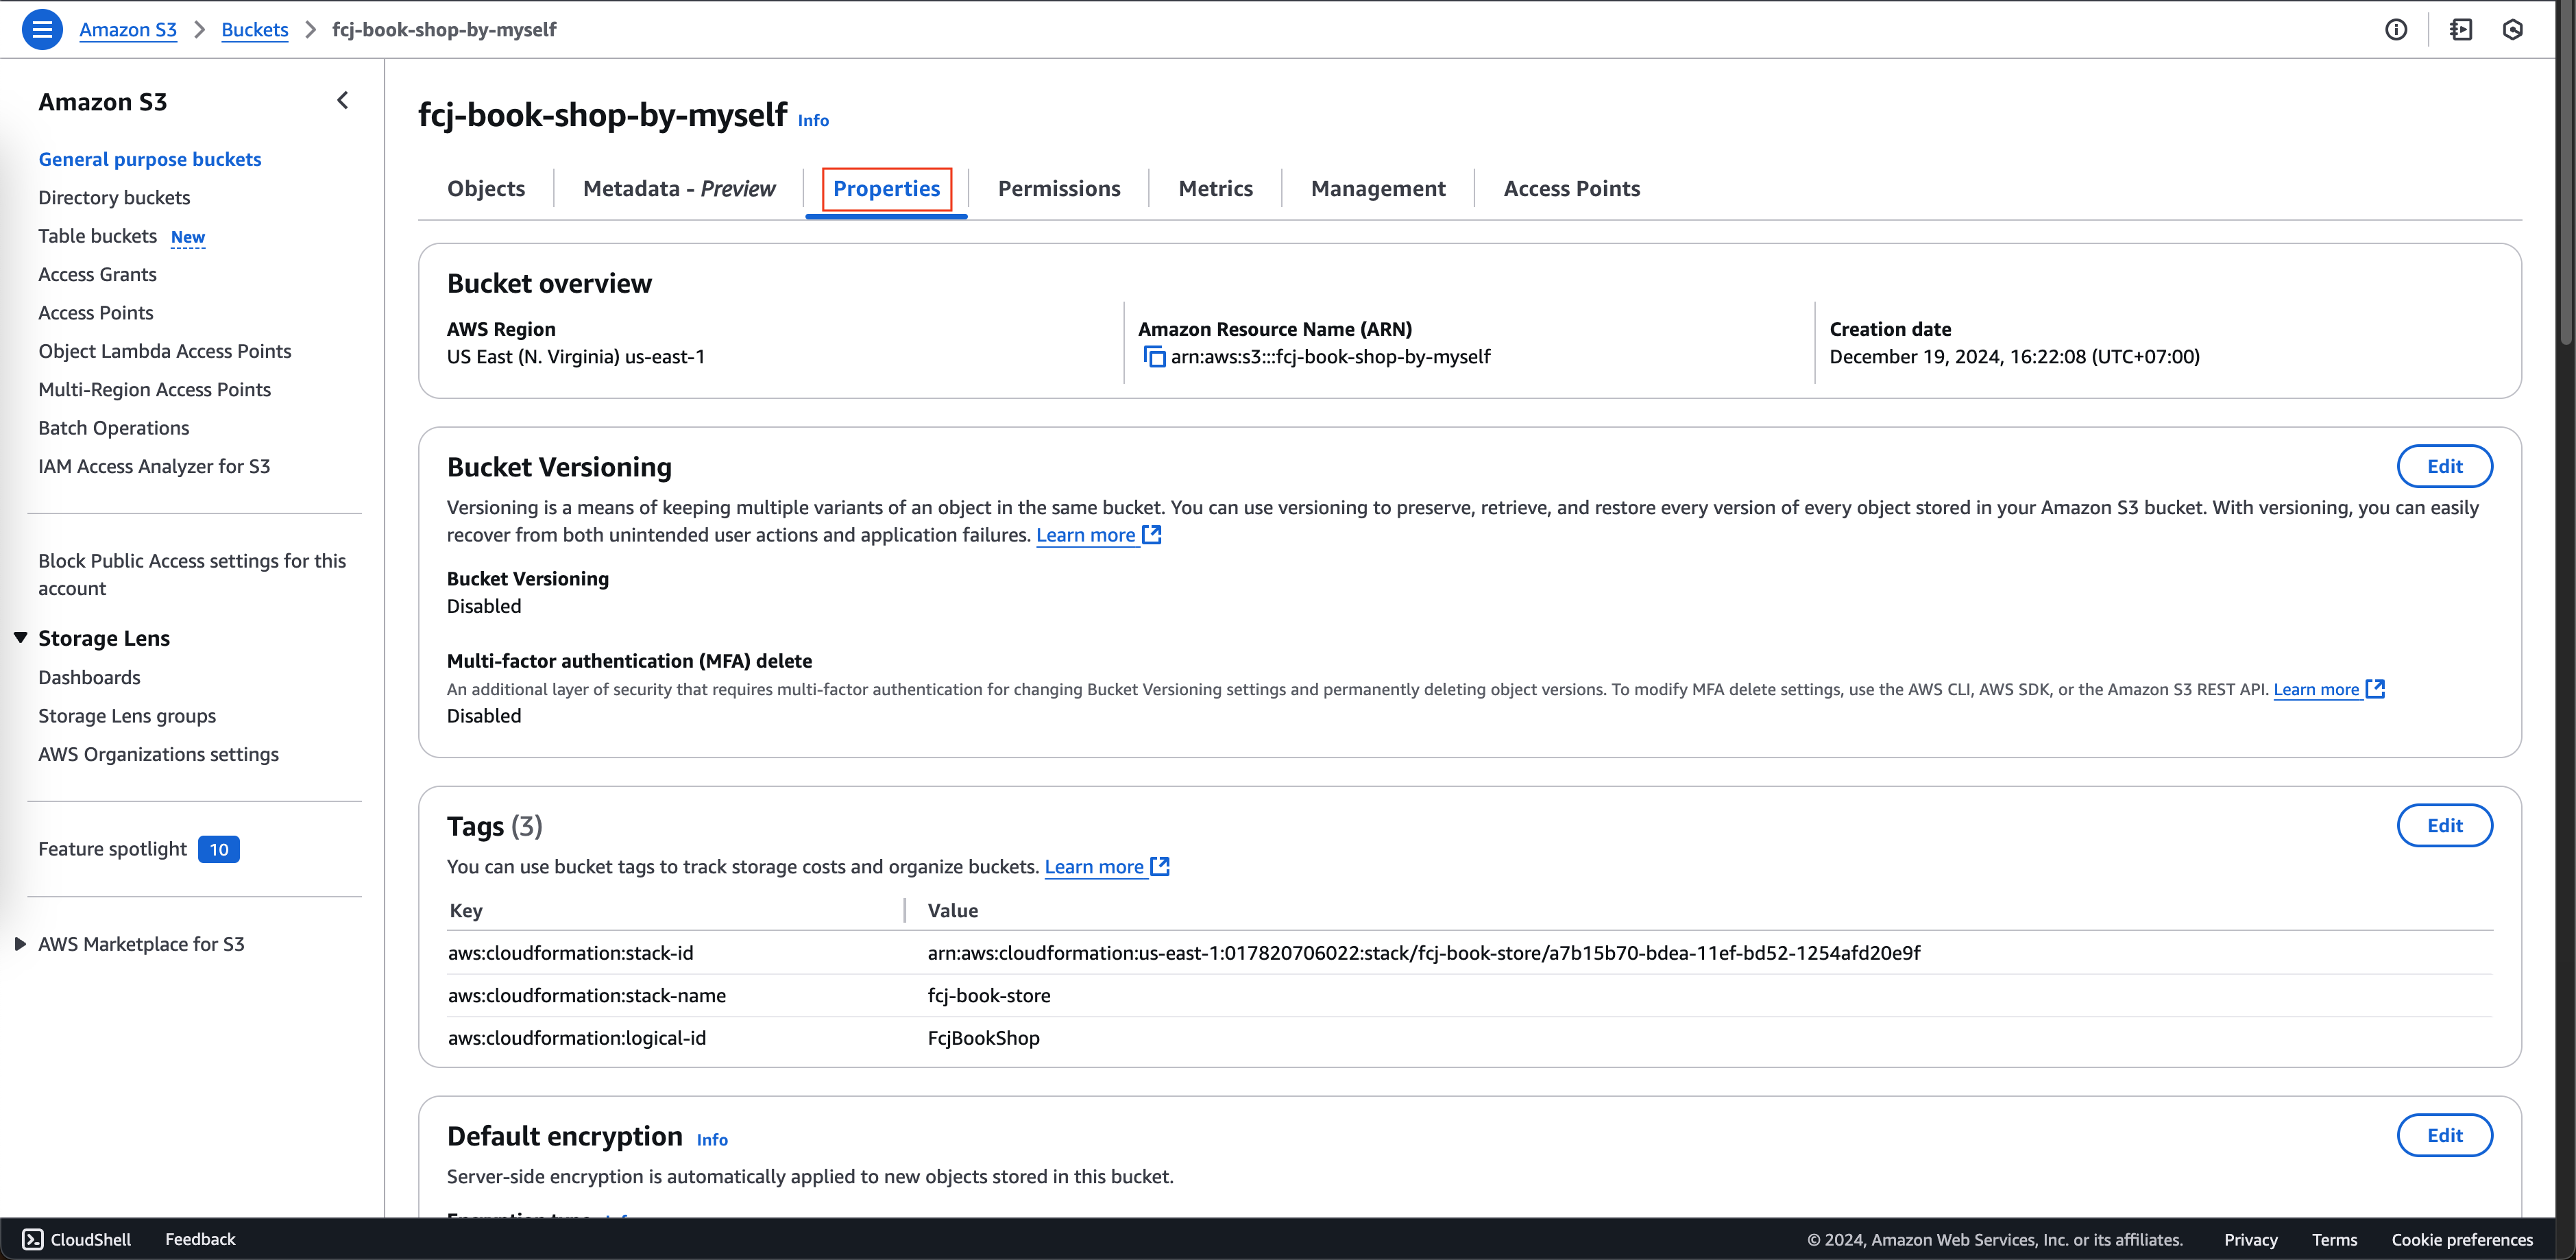Open the panel icon beside the info circle
The height and width of the screenshot is (1260, 2576).
[2461, 29]
